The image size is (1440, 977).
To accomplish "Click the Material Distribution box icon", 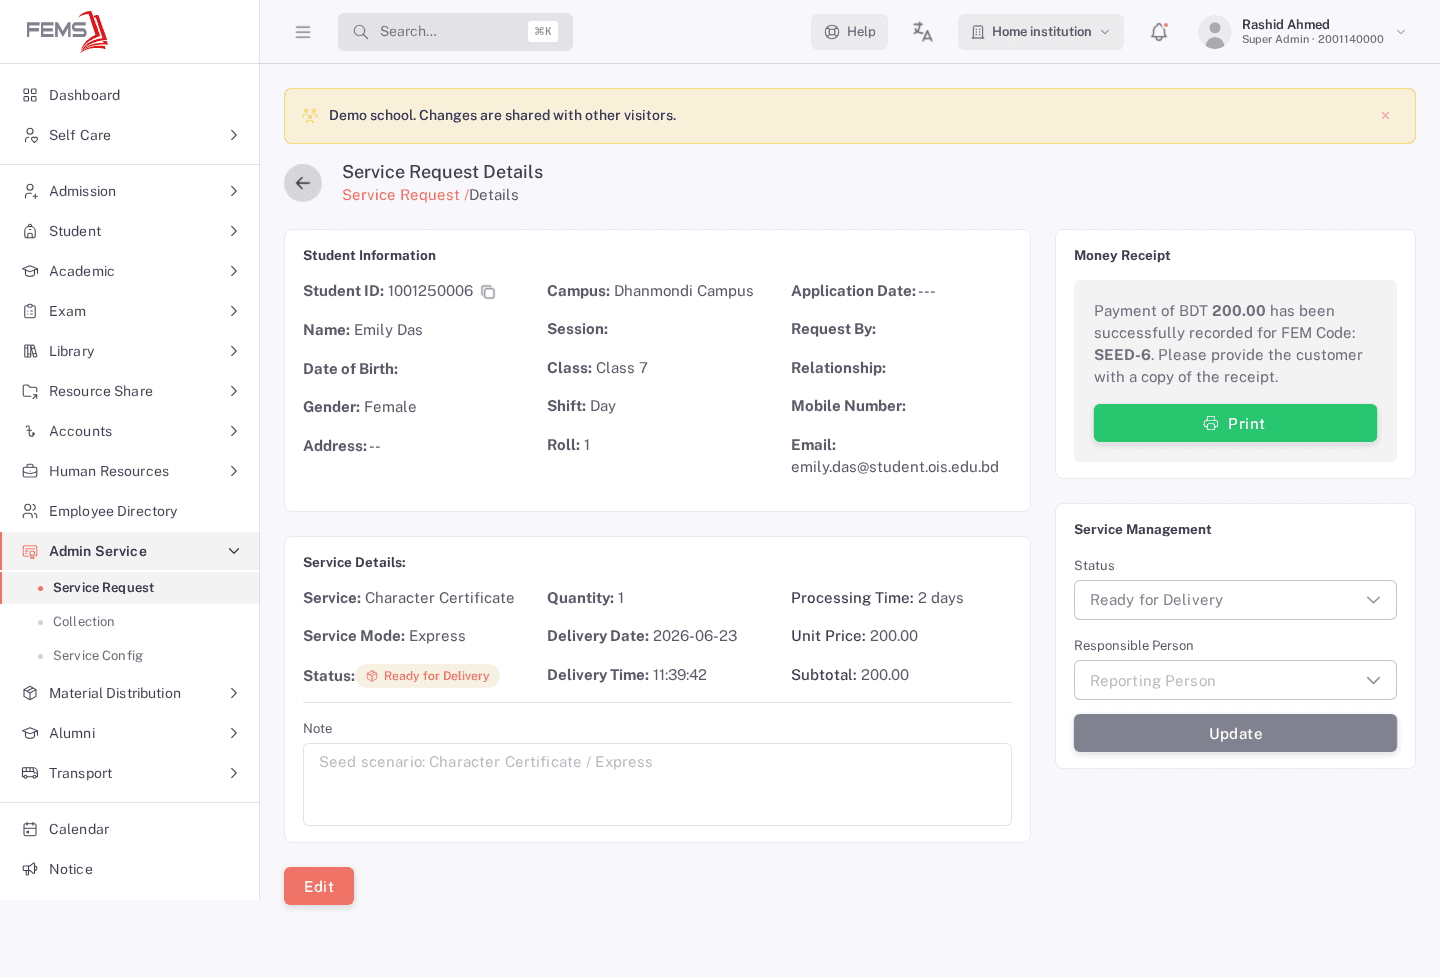I will [30, 693].
